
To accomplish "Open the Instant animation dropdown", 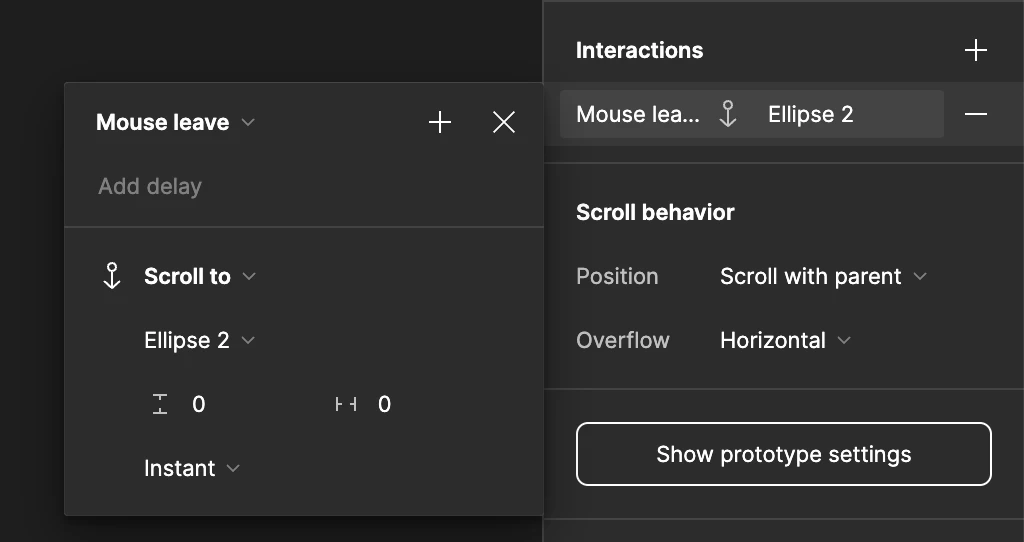I will (192, 469).
